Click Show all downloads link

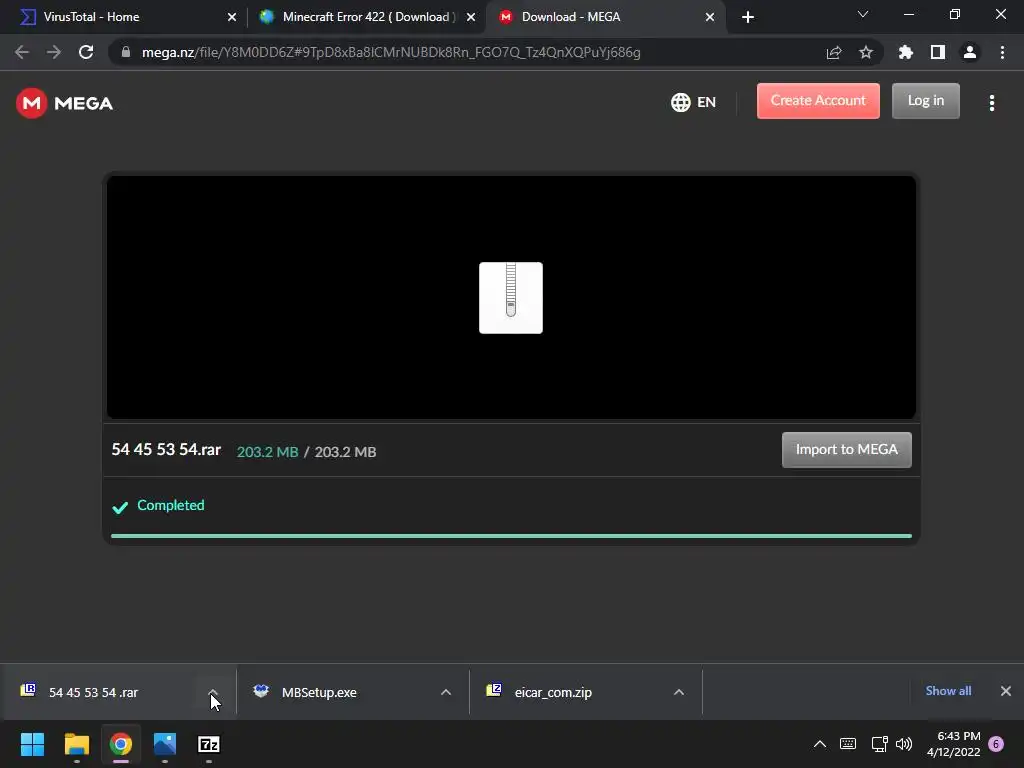[948, 691]
